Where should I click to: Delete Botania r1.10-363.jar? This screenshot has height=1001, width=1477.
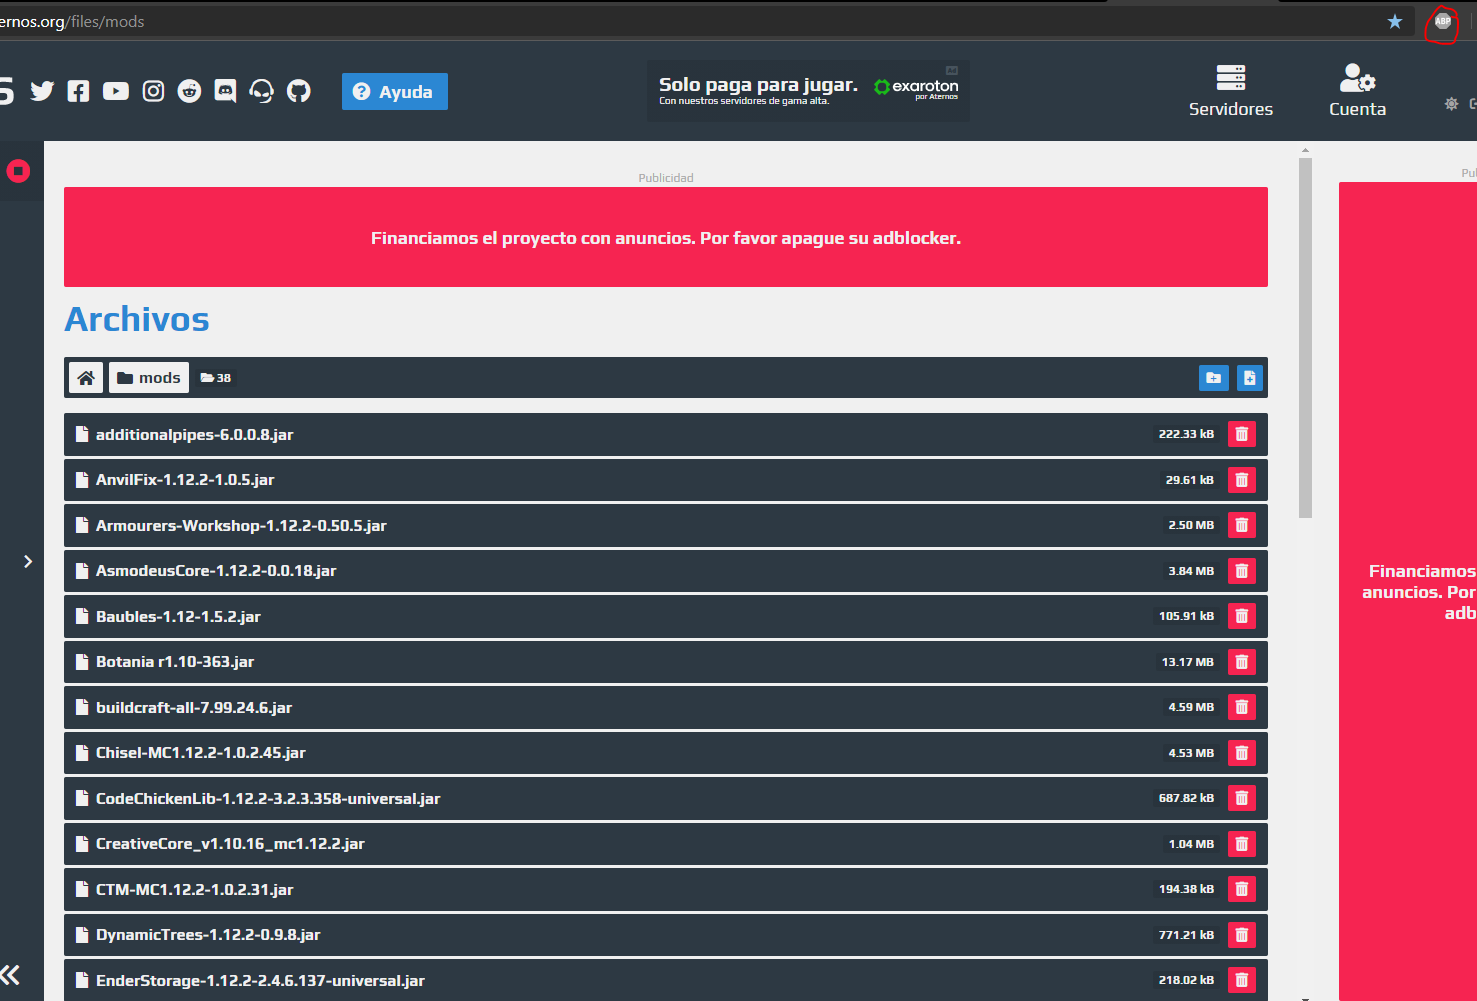tap(1242, 662)
